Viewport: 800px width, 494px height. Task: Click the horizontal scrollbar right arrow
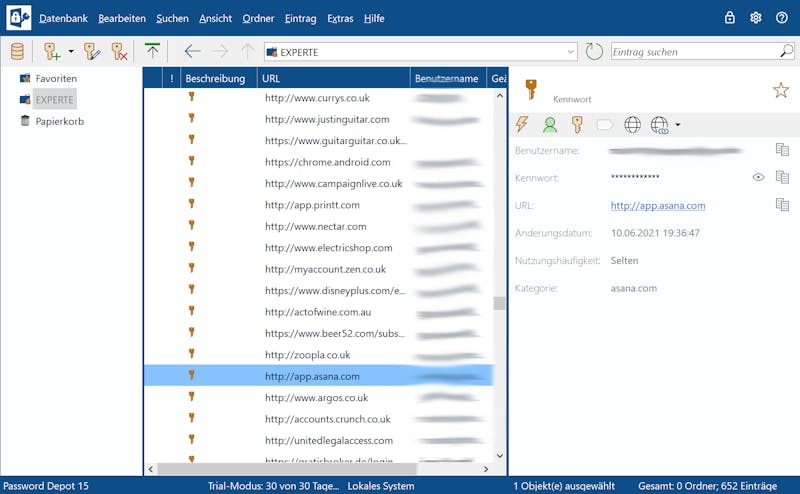(486, 469)
